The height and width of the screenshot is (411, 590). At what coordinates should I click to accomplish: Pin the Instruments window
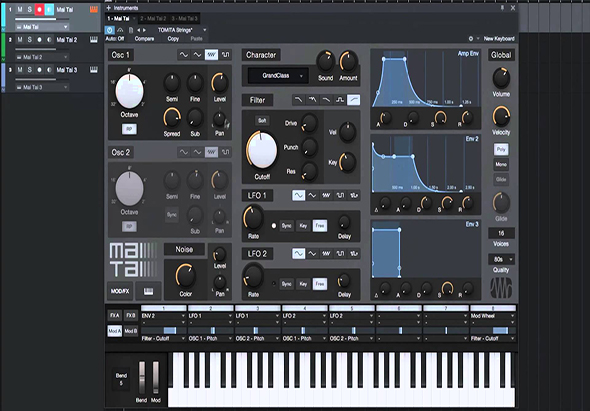[502, 8]
